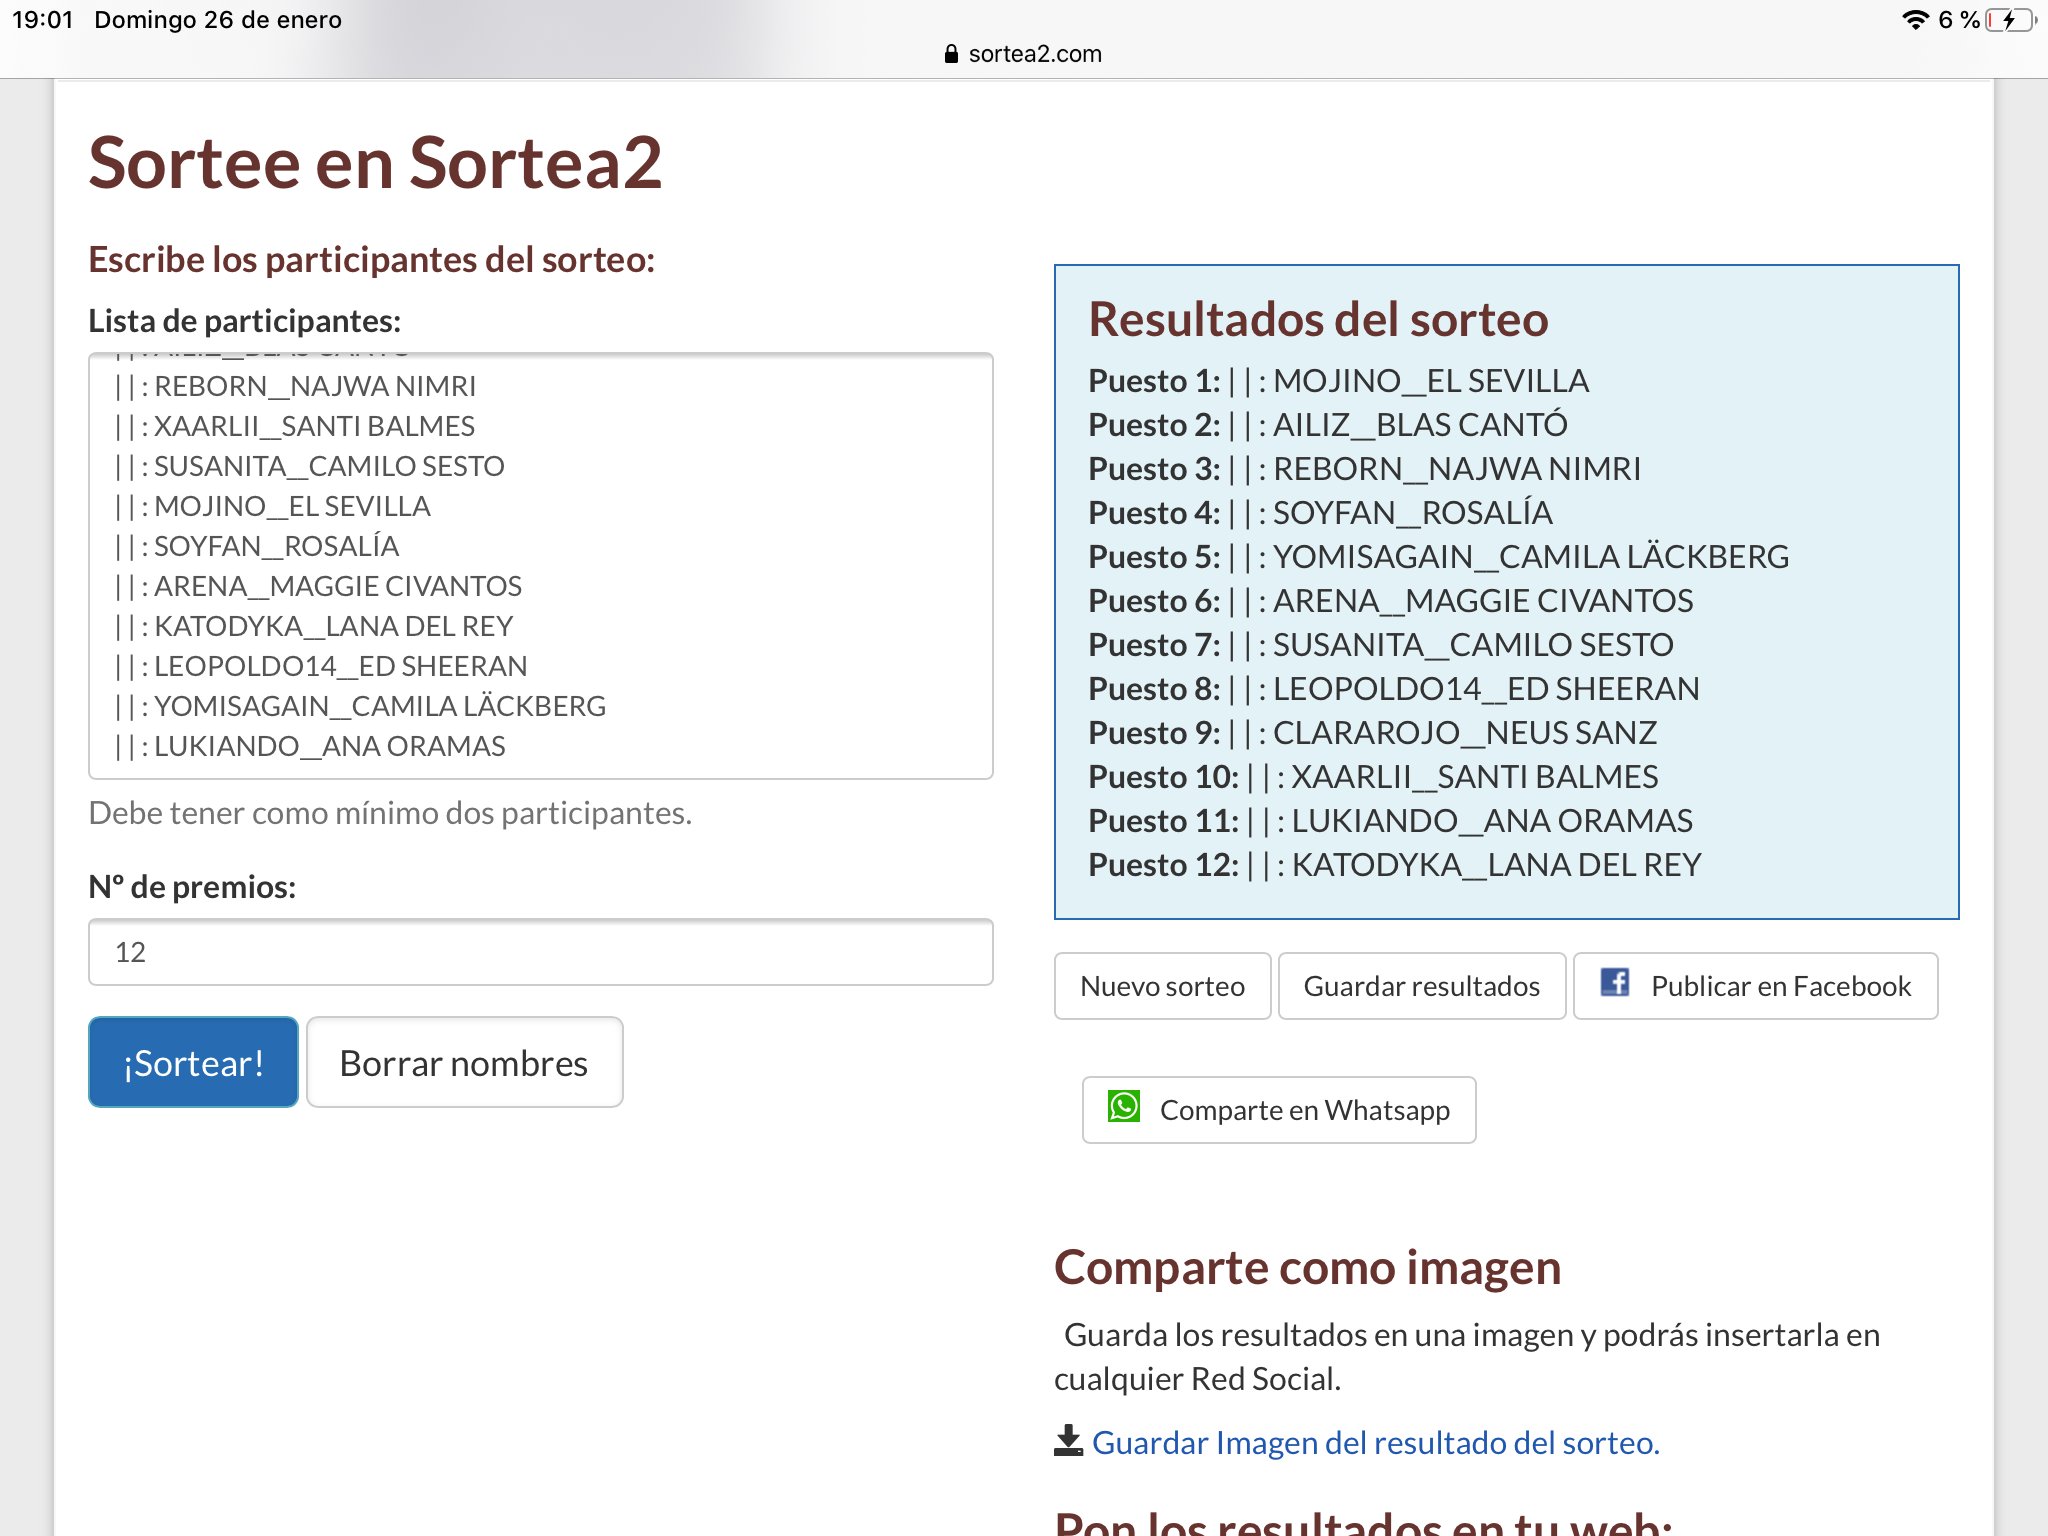This screenshot has width=2048, height=1536.
Task: Click Publicar en Facebook button
Action: pyautogui.click(x=1755, y=986)
